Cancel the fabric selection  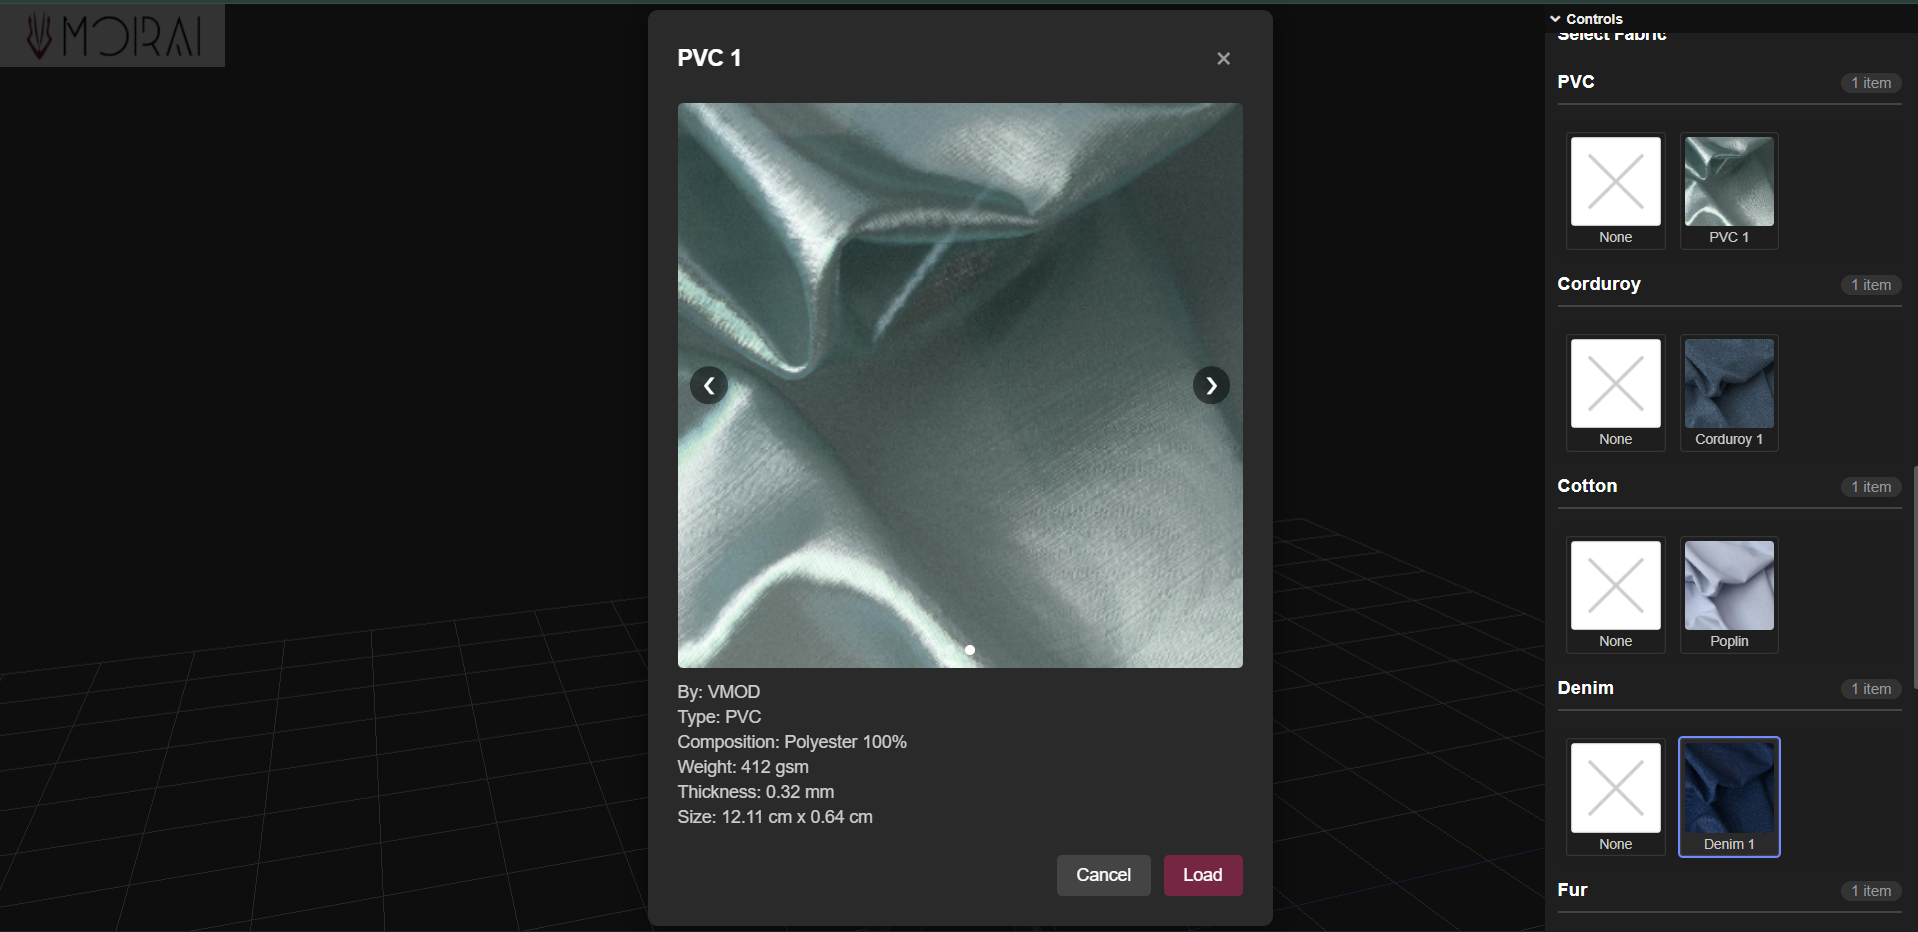[x=1103, y=875]
